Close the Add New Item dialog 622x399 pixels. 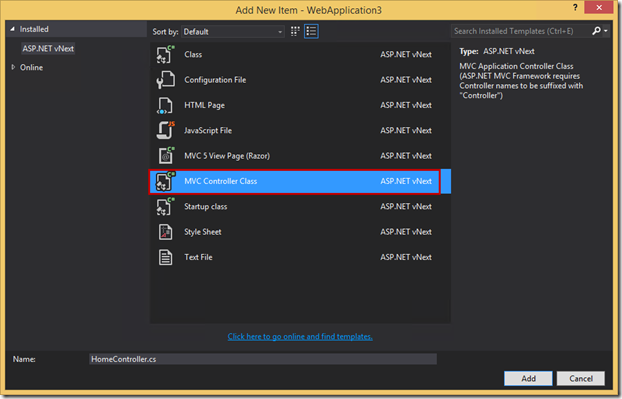point(599,8)
